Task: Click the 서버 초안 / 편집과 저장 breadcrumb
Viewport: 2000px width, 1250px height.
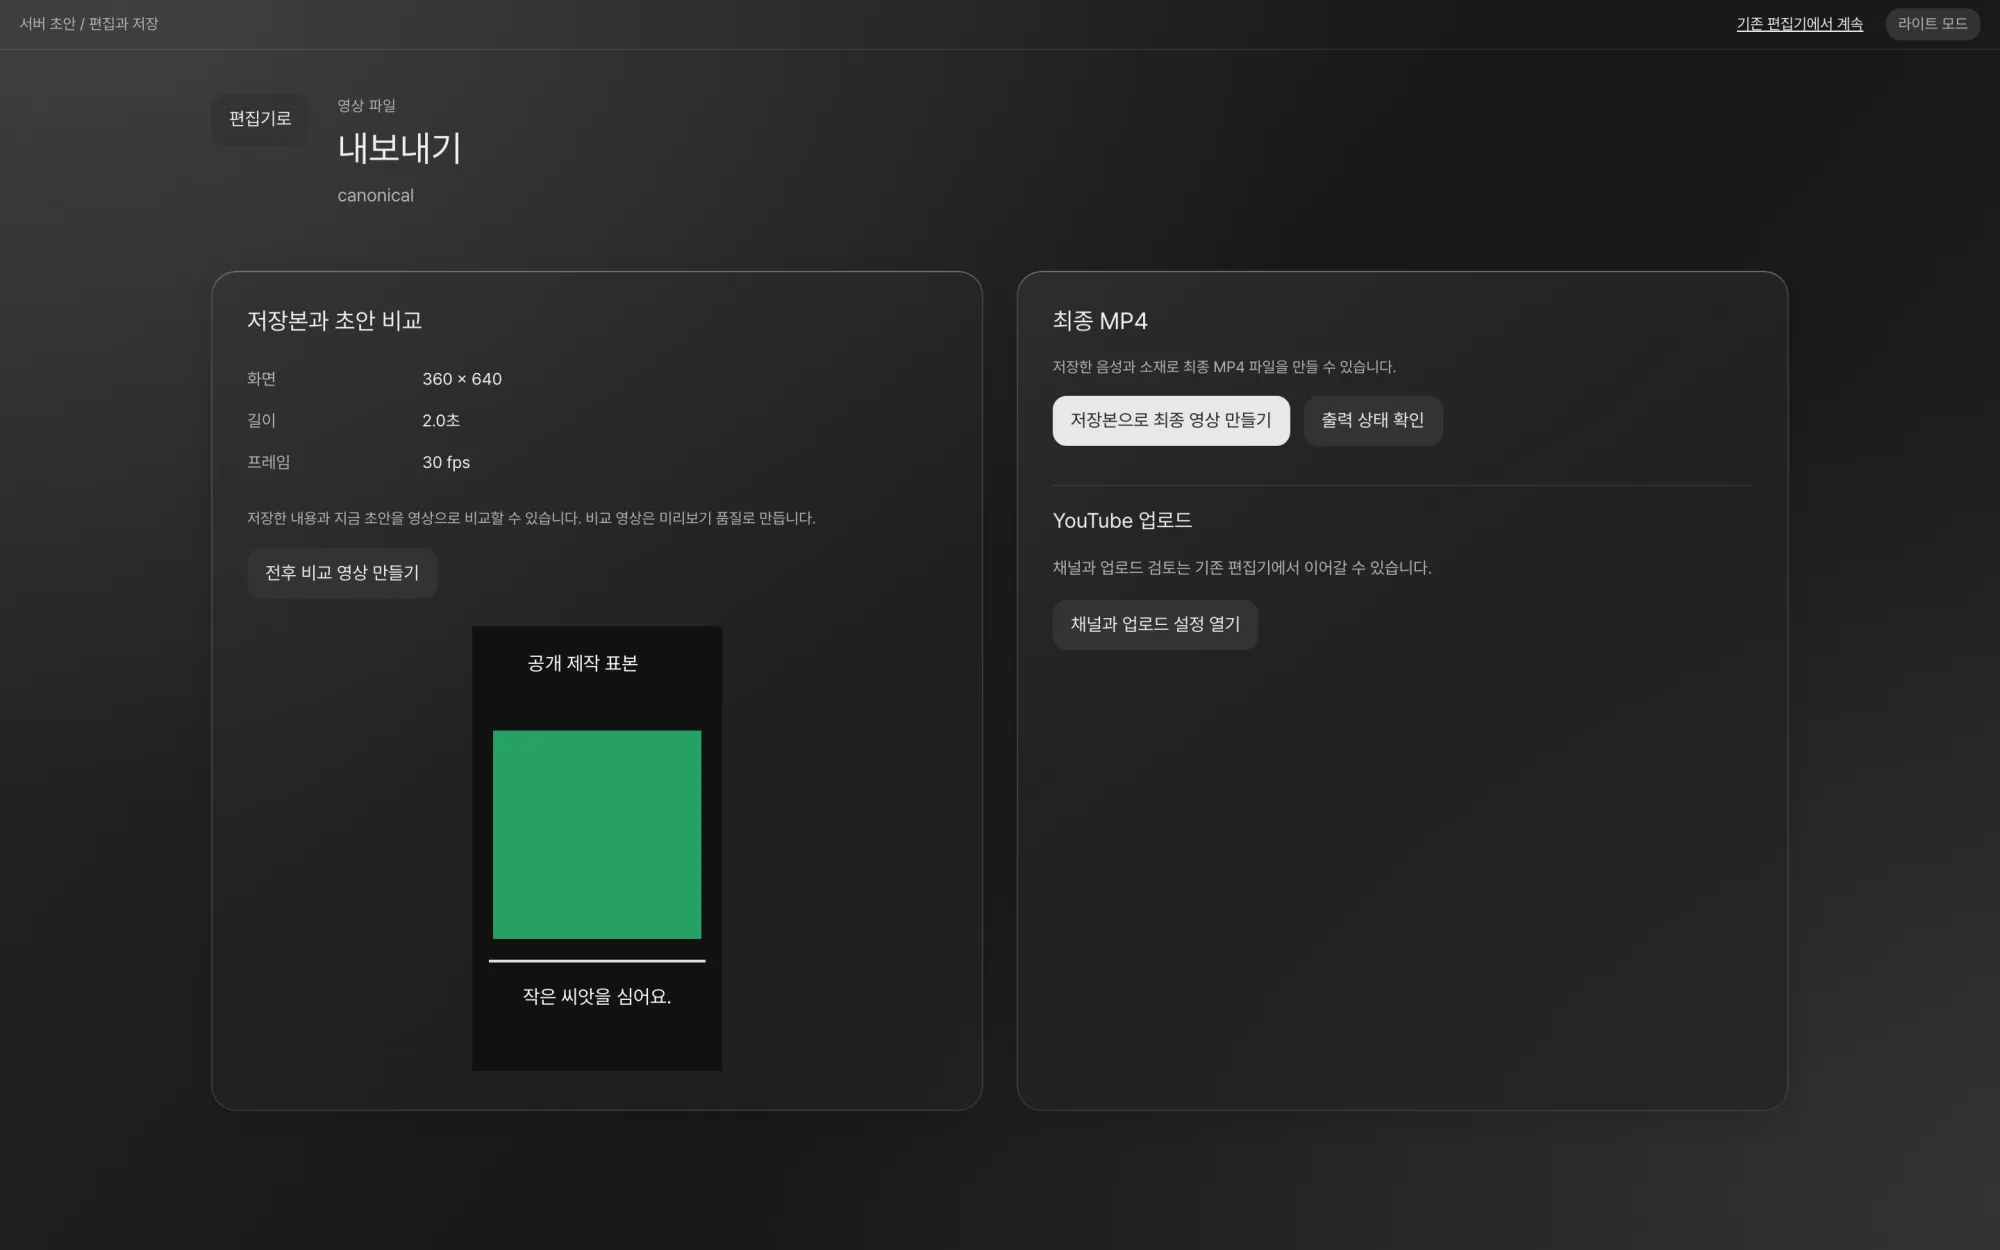Action: tap(89, 24)
